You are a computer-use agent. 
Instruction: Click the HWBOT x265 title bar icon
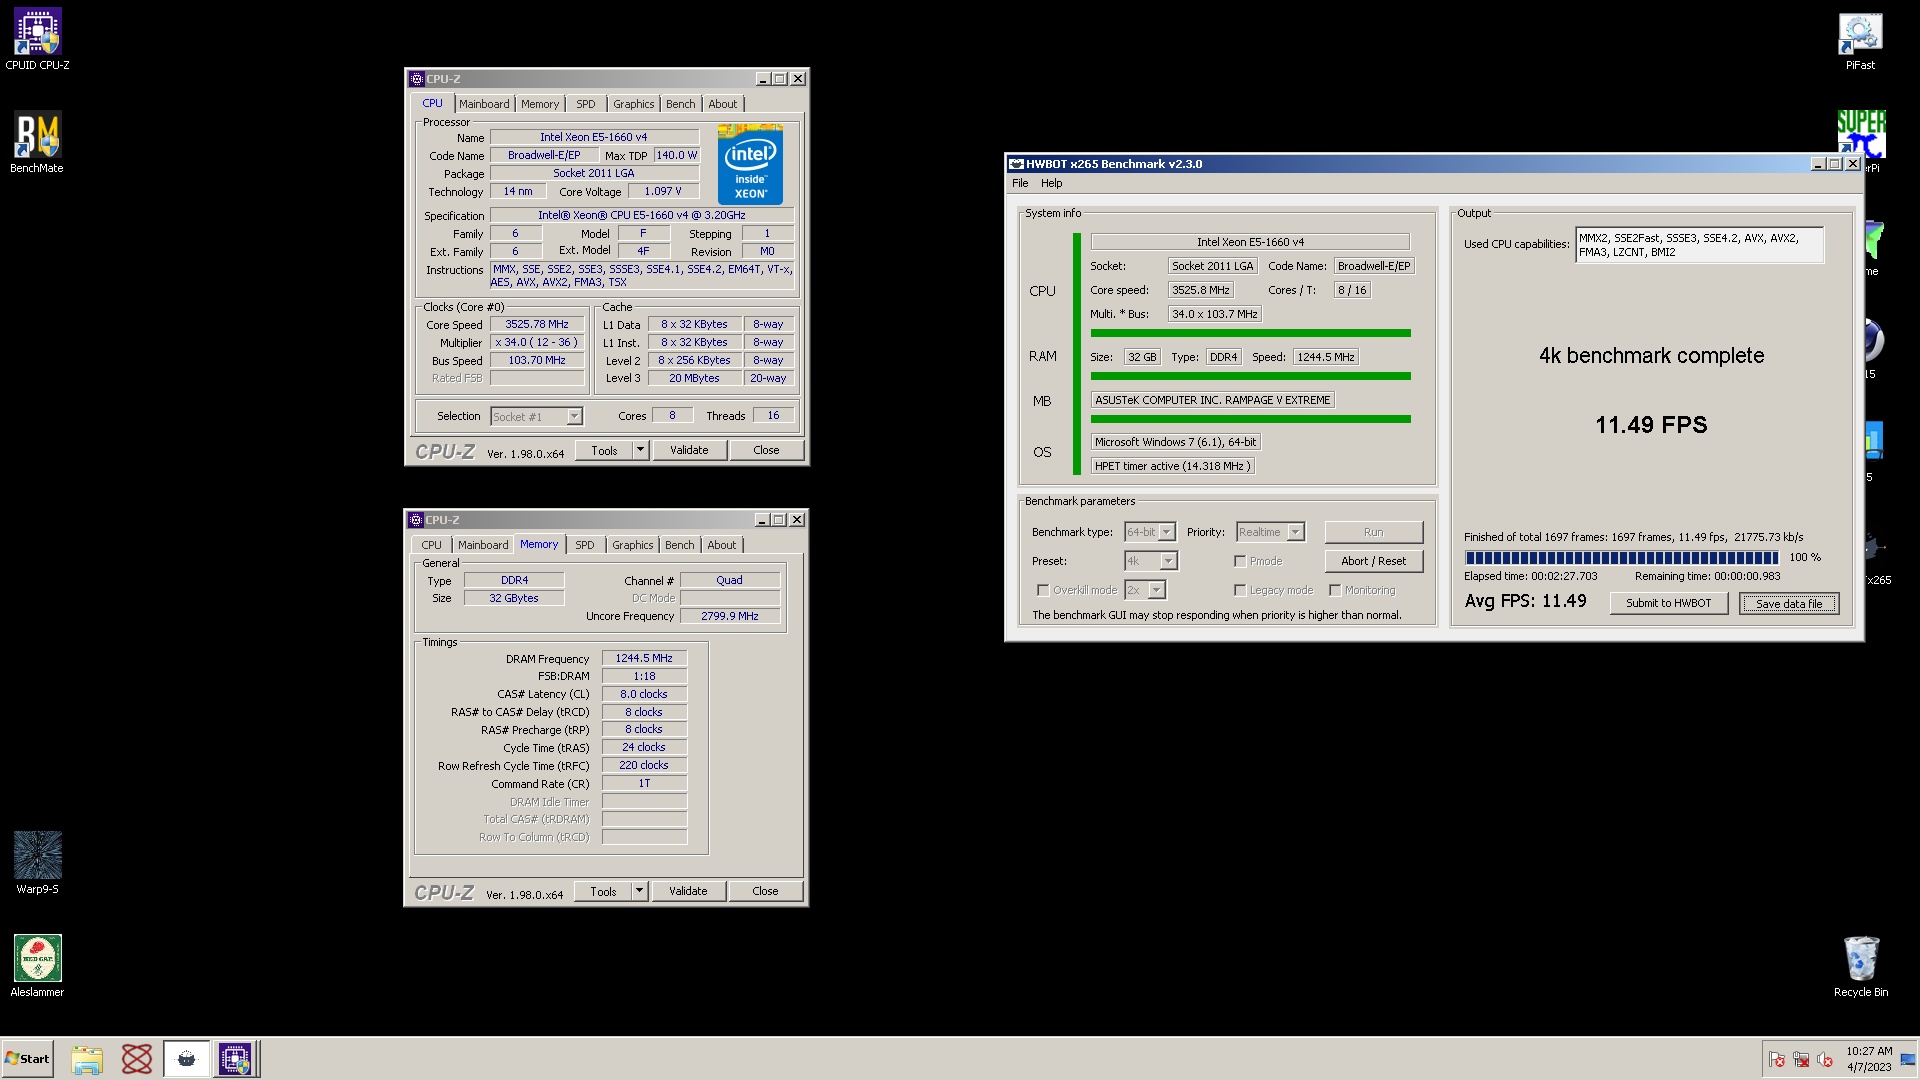point(1016,164)
